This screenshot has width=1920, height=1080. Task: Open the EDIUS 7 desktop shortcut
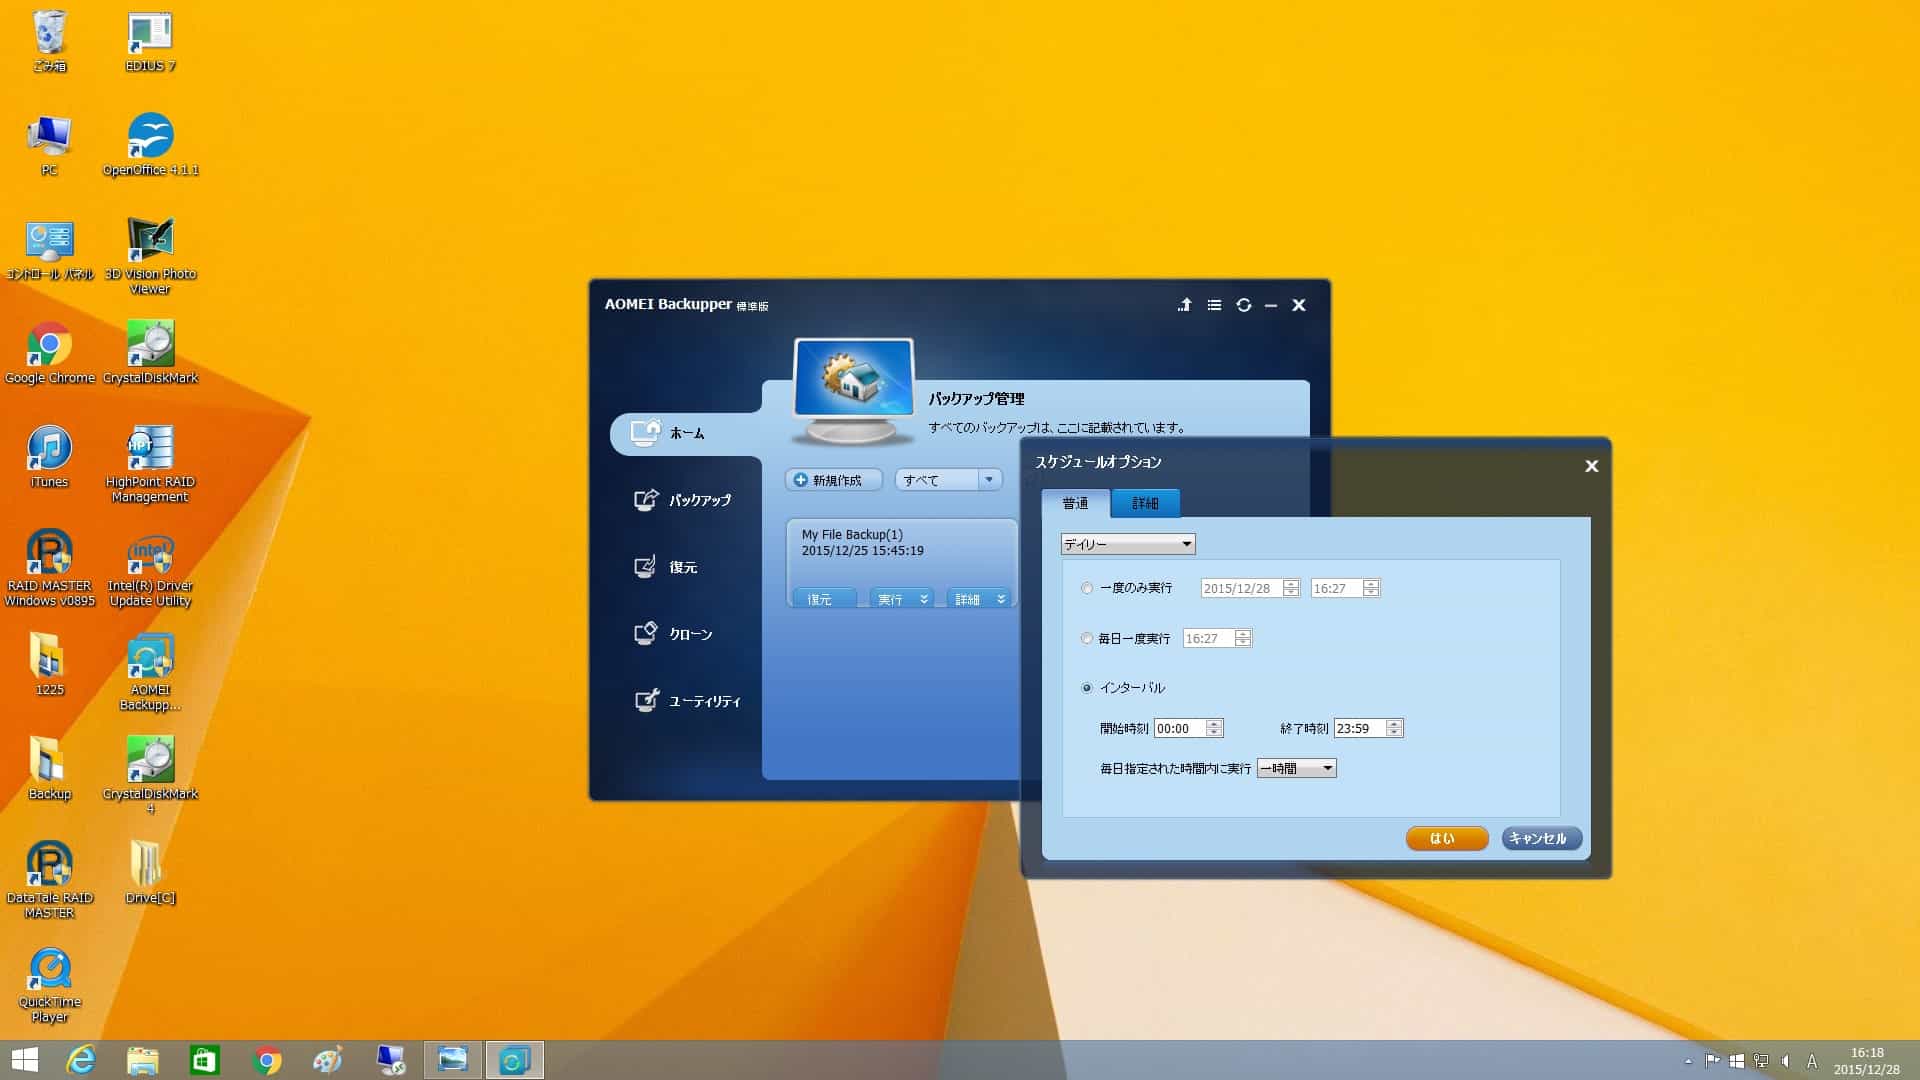pos(150,41)
